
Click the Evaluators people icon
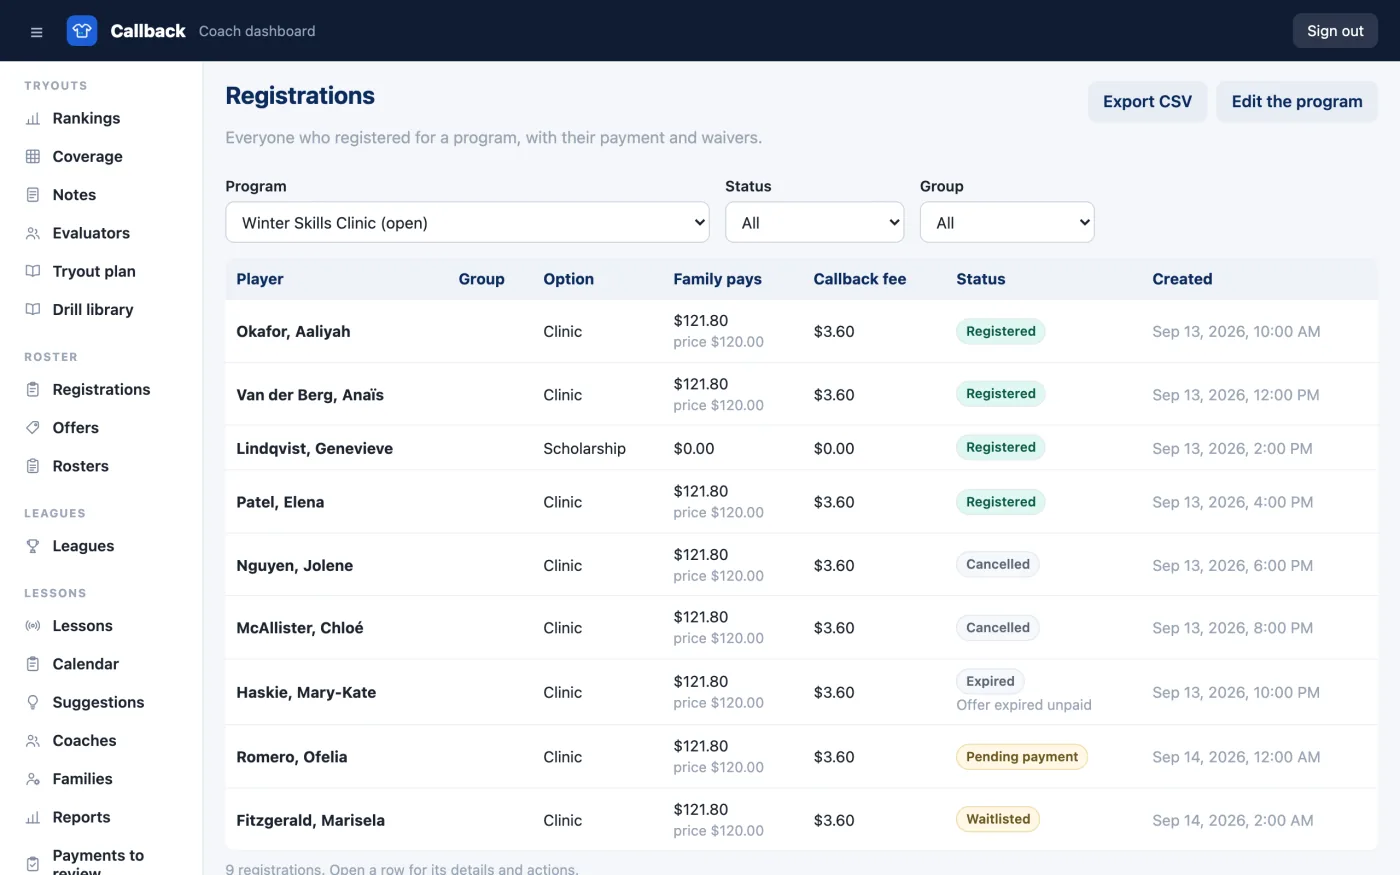pos(33,233)
